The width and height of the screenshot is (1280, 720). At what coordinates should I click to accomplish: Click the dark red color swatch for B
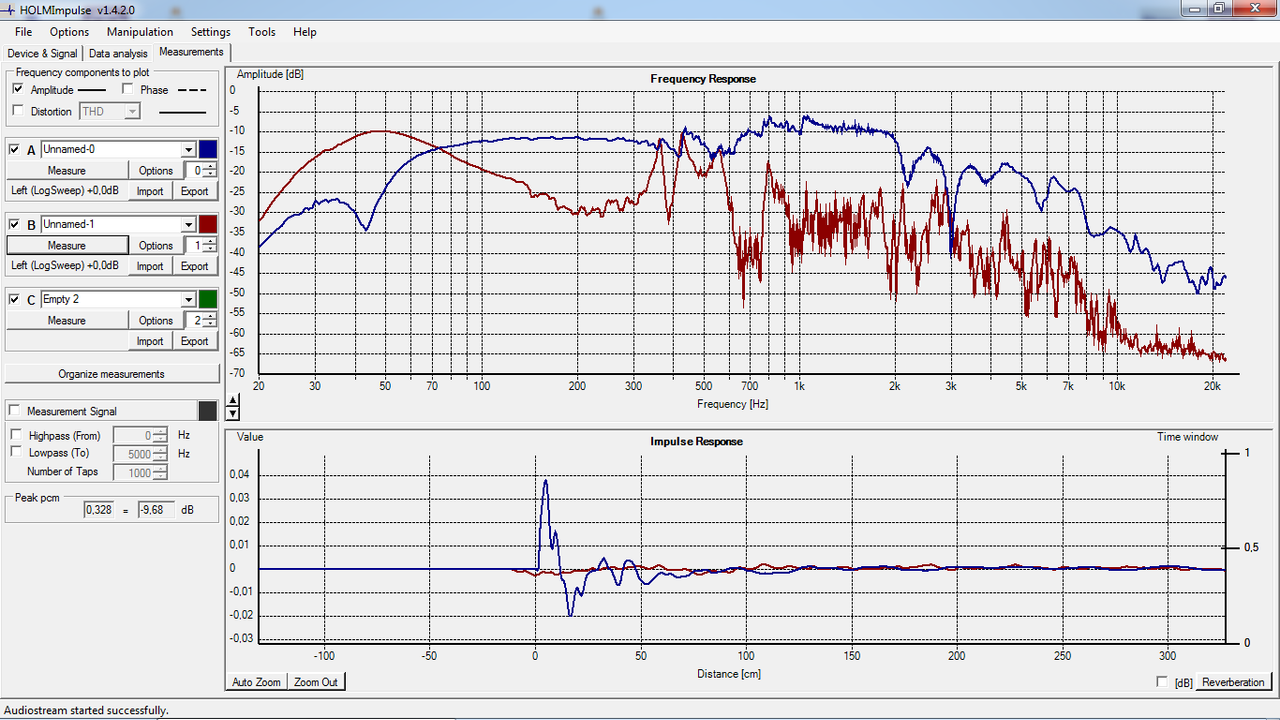click(208, 224)
